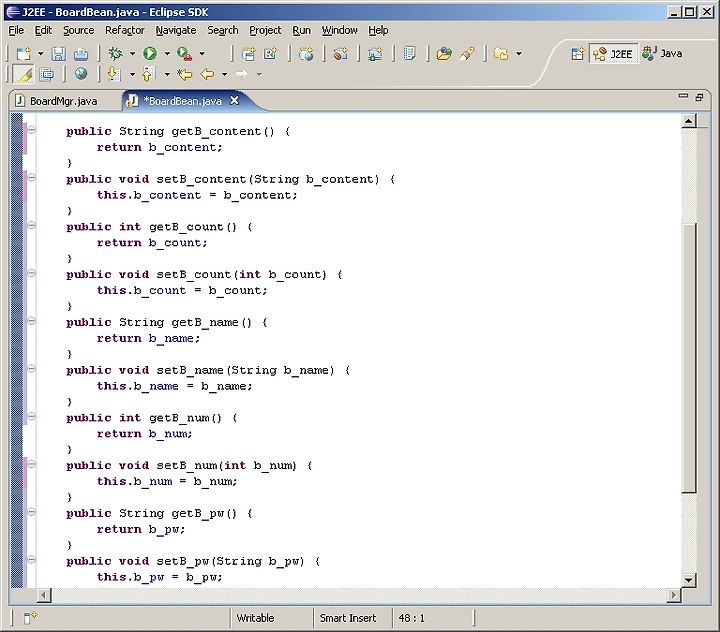Collapse the setB_num method fold
This screenshot has height=632, width=720.
coord(32,464)
